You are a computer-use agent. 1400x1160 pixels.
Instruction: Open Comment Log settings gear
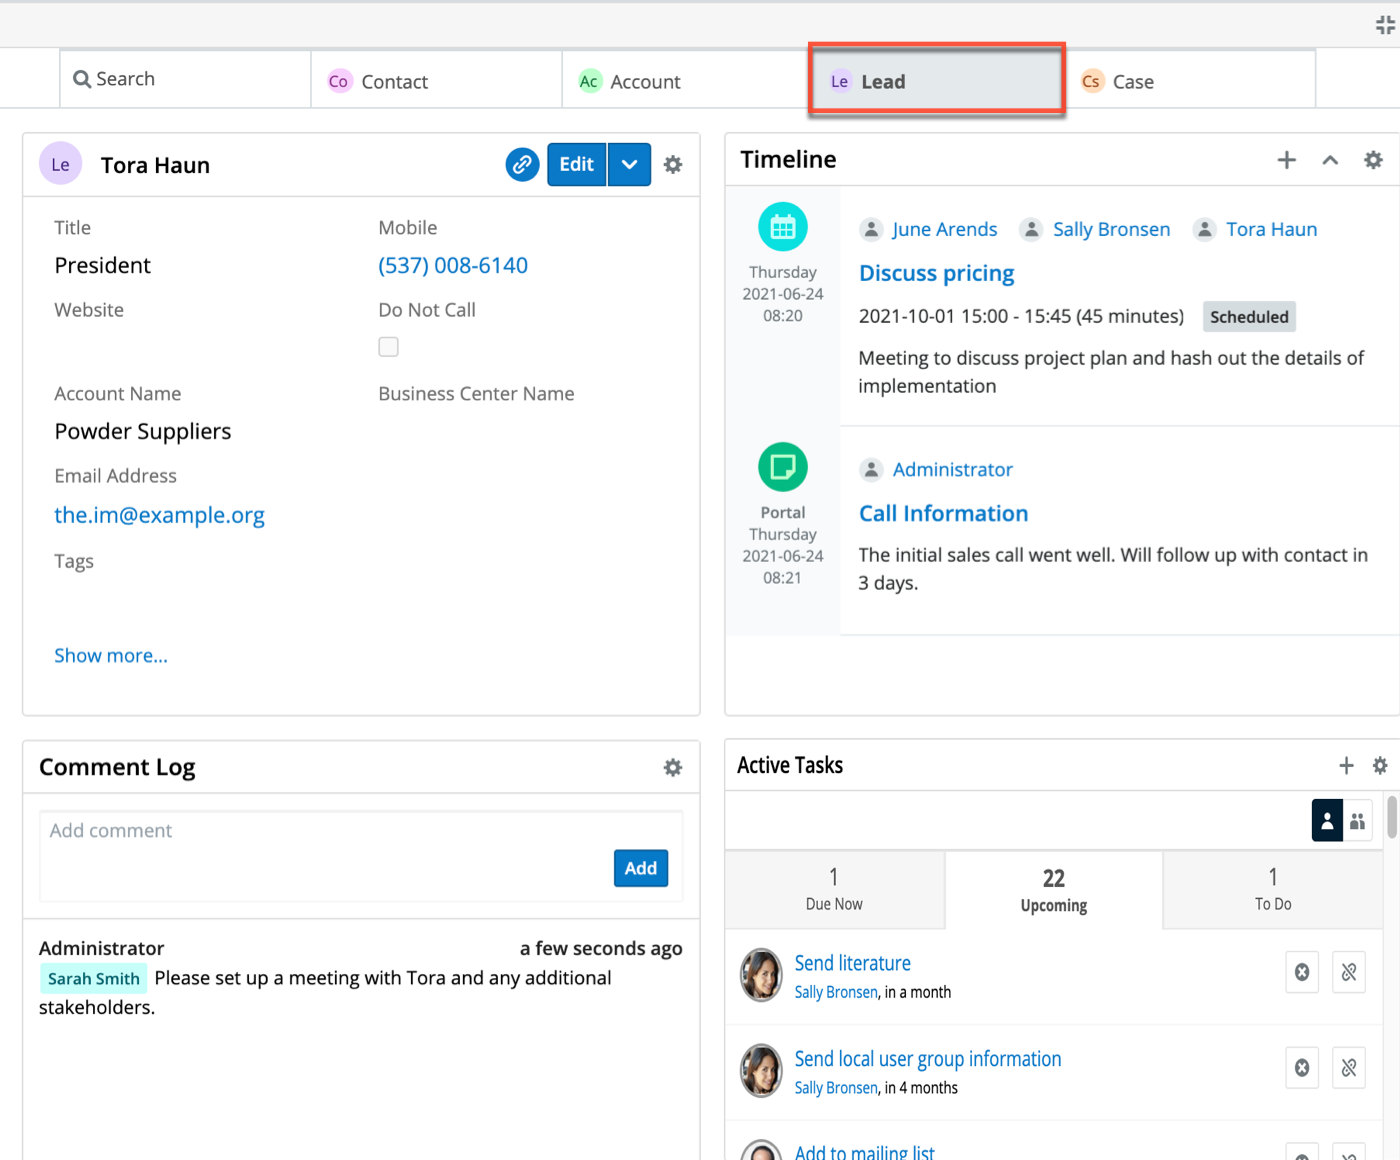[x=673, y=767]
